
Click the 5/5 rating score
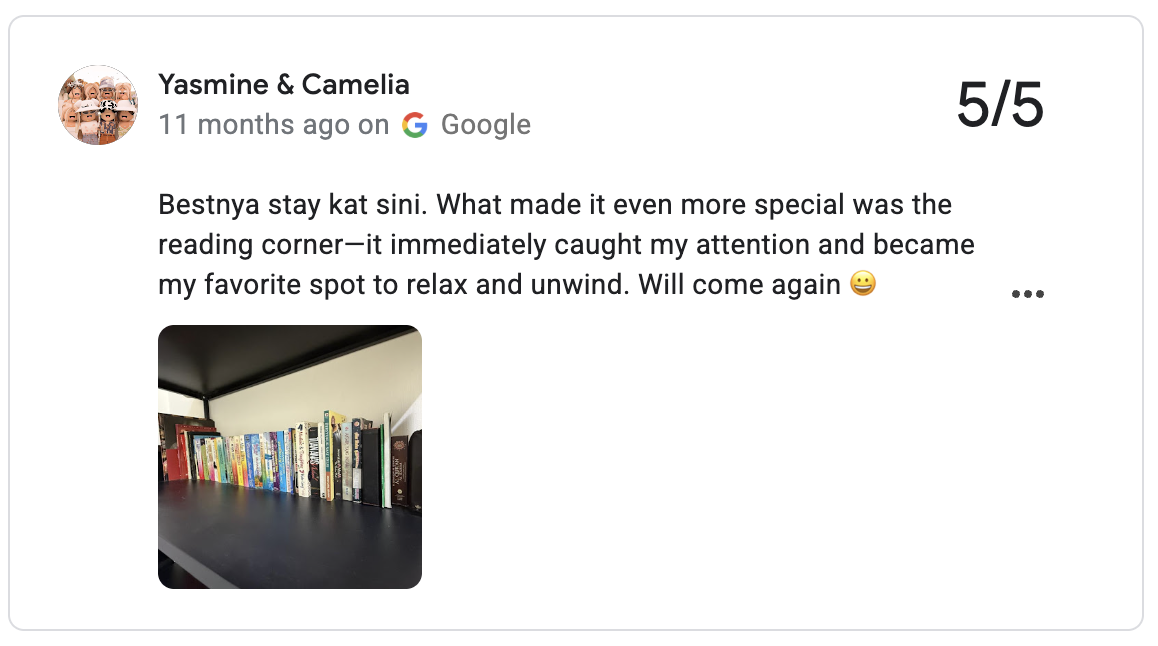click(999, 105)
